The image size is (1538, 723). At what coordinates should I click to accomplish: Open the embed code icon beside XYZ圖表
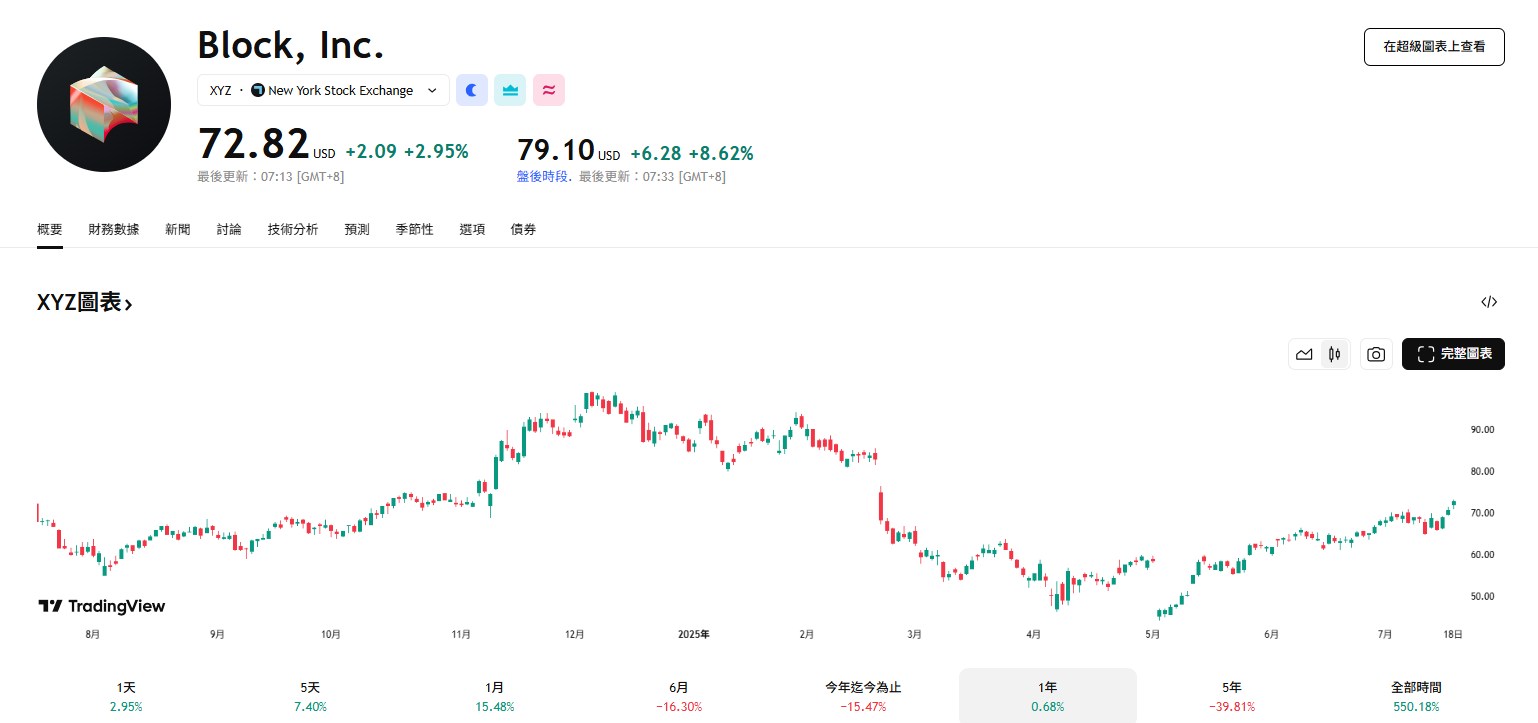(1489, 301)
